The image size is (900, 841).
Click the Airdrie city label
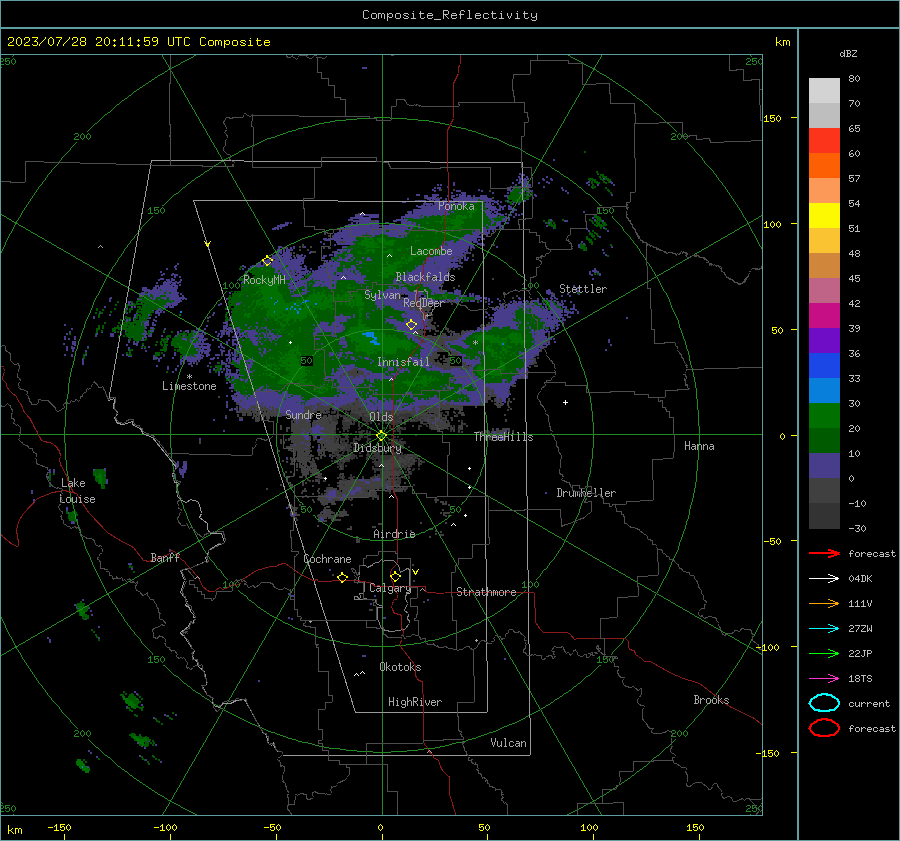(x=394, y=534)
